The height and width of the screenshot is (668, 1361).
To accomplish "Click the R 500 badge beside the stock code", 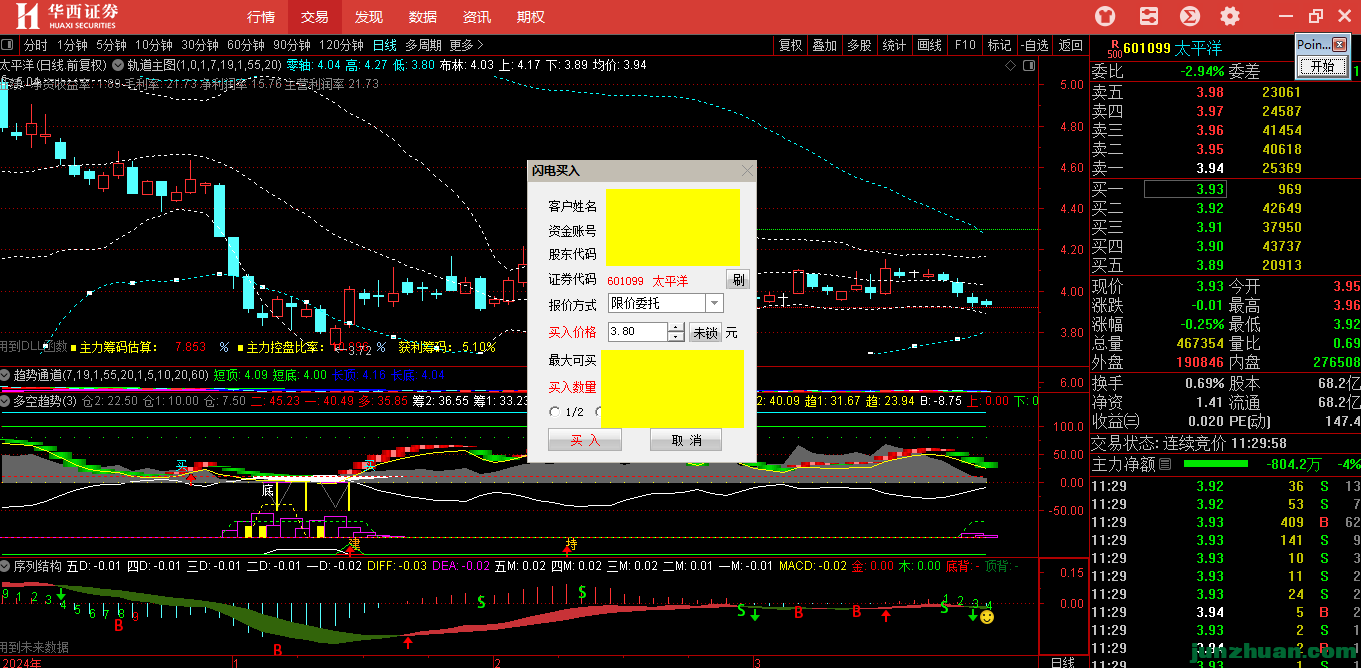I will coord(1115,47).
